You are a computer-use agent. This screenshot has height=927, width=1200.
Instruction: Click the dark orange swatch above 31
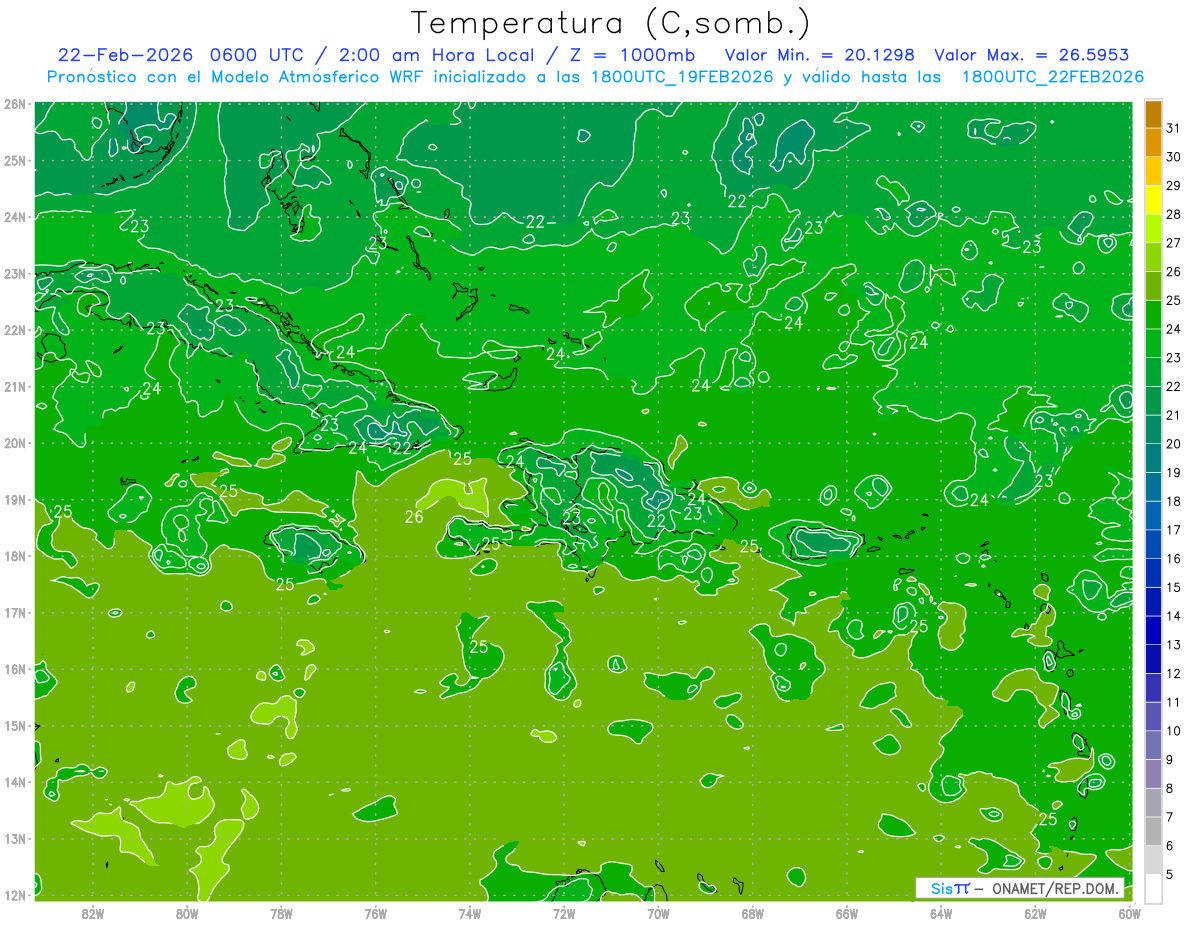pos(1154,113)
